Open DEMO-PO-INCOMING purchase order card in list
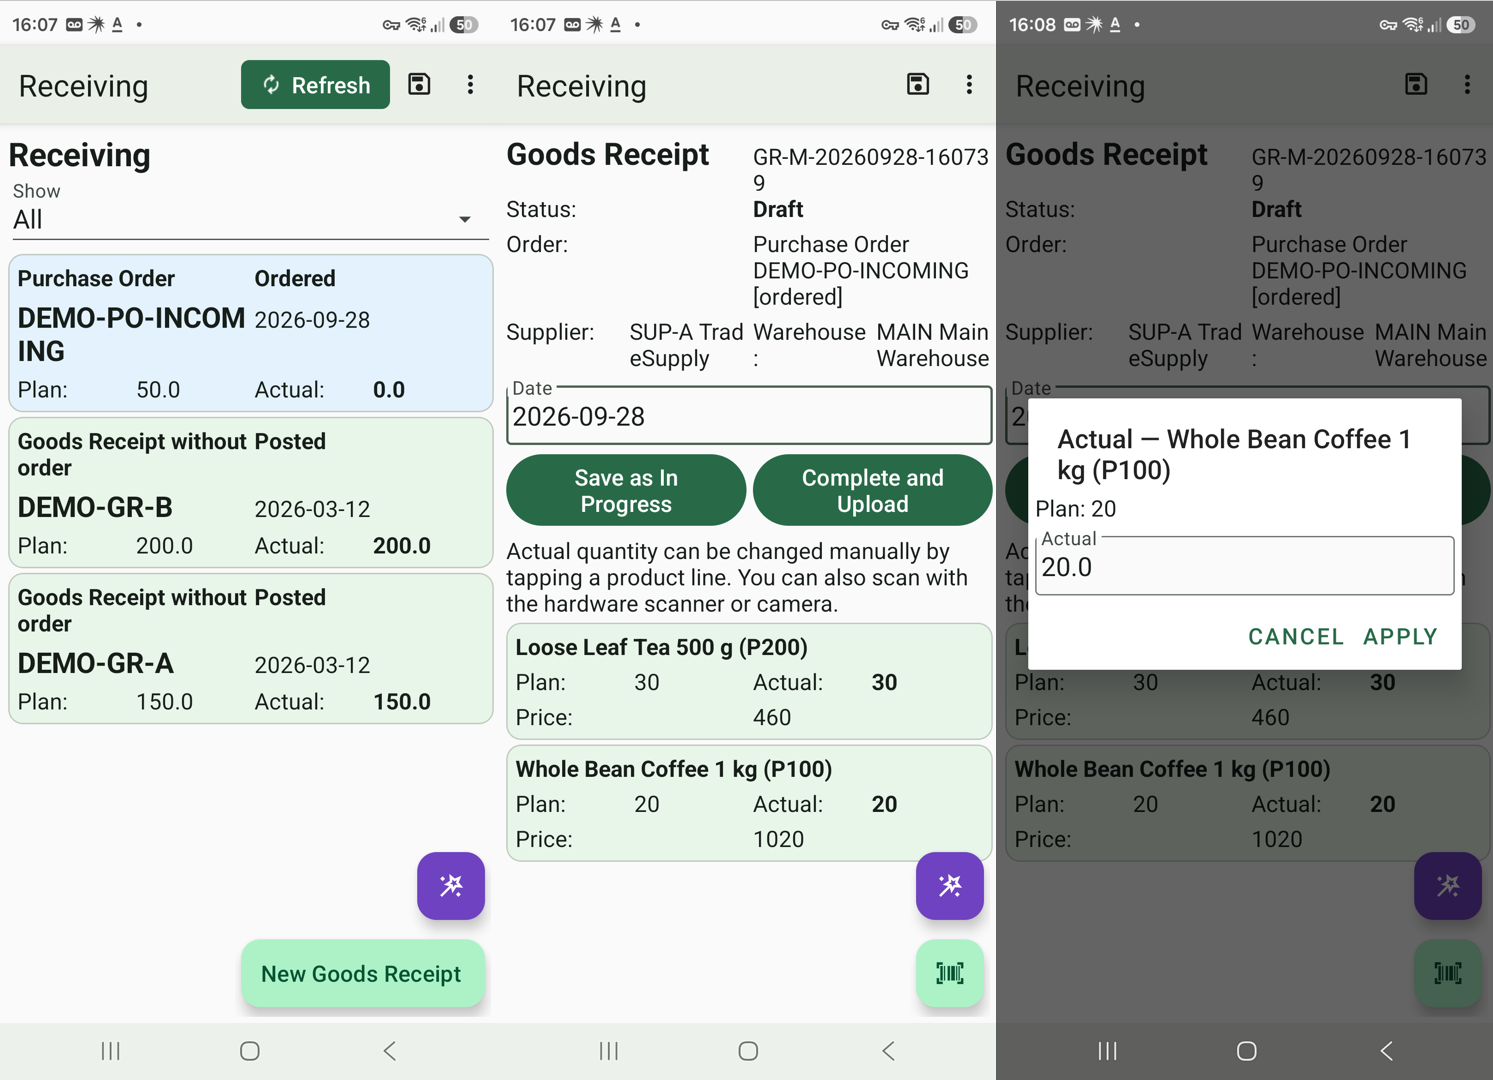The width and height of the screenshot is (1493, 1080). click(250, 333)
